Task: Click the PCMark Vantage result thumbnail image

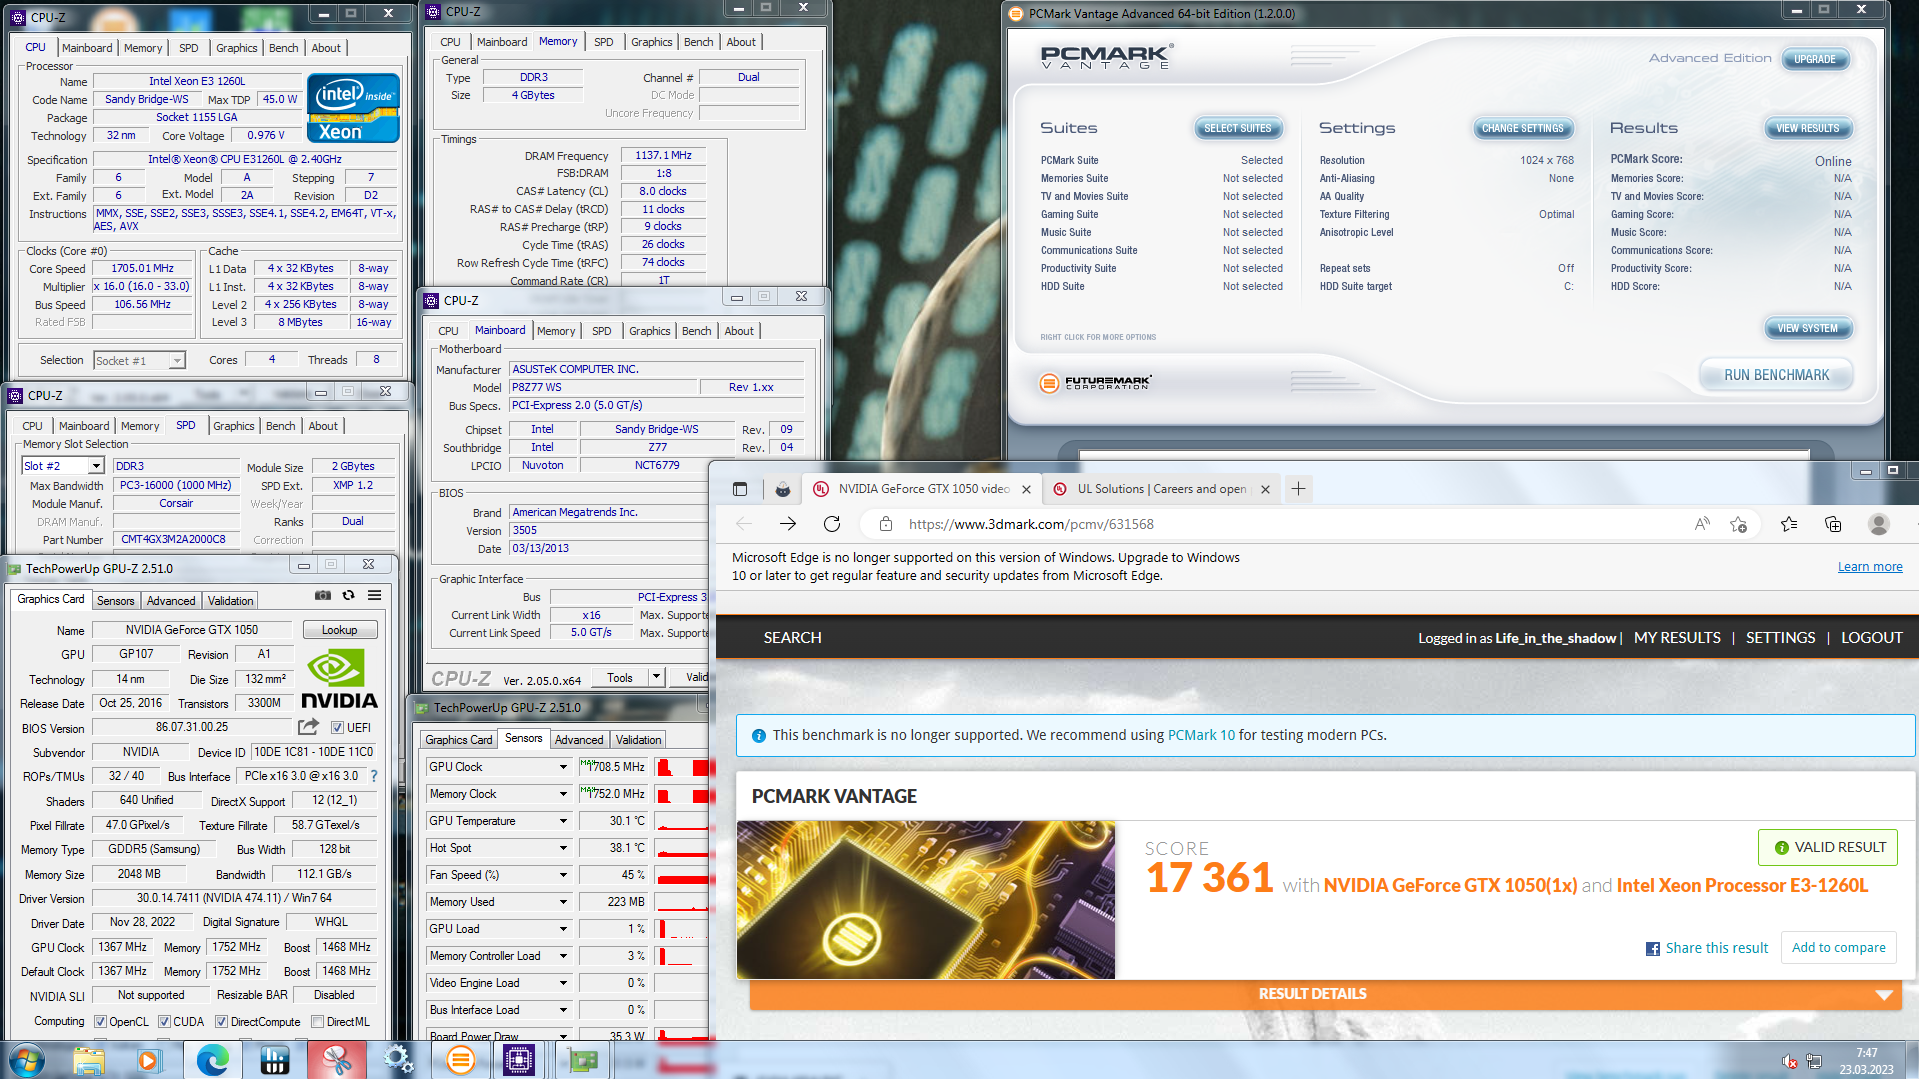Action: pos(926,900)
